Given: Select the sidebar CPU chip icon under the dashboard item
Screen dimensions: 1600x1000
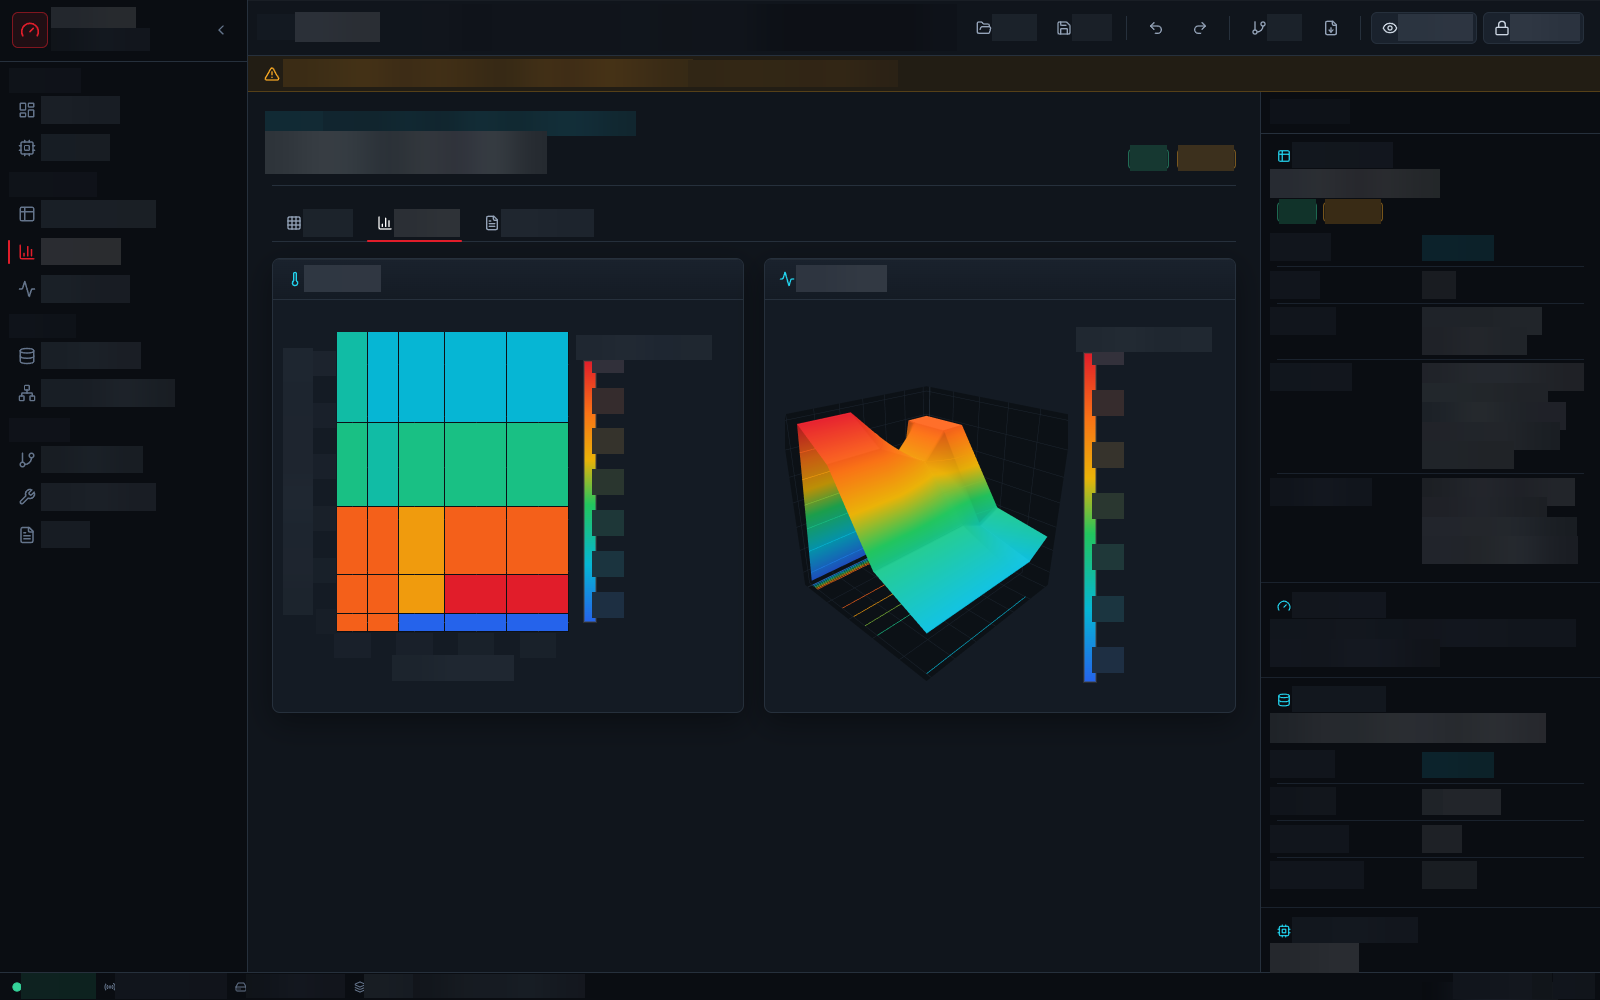Looking at the screenshot, I should click(27, 148).
